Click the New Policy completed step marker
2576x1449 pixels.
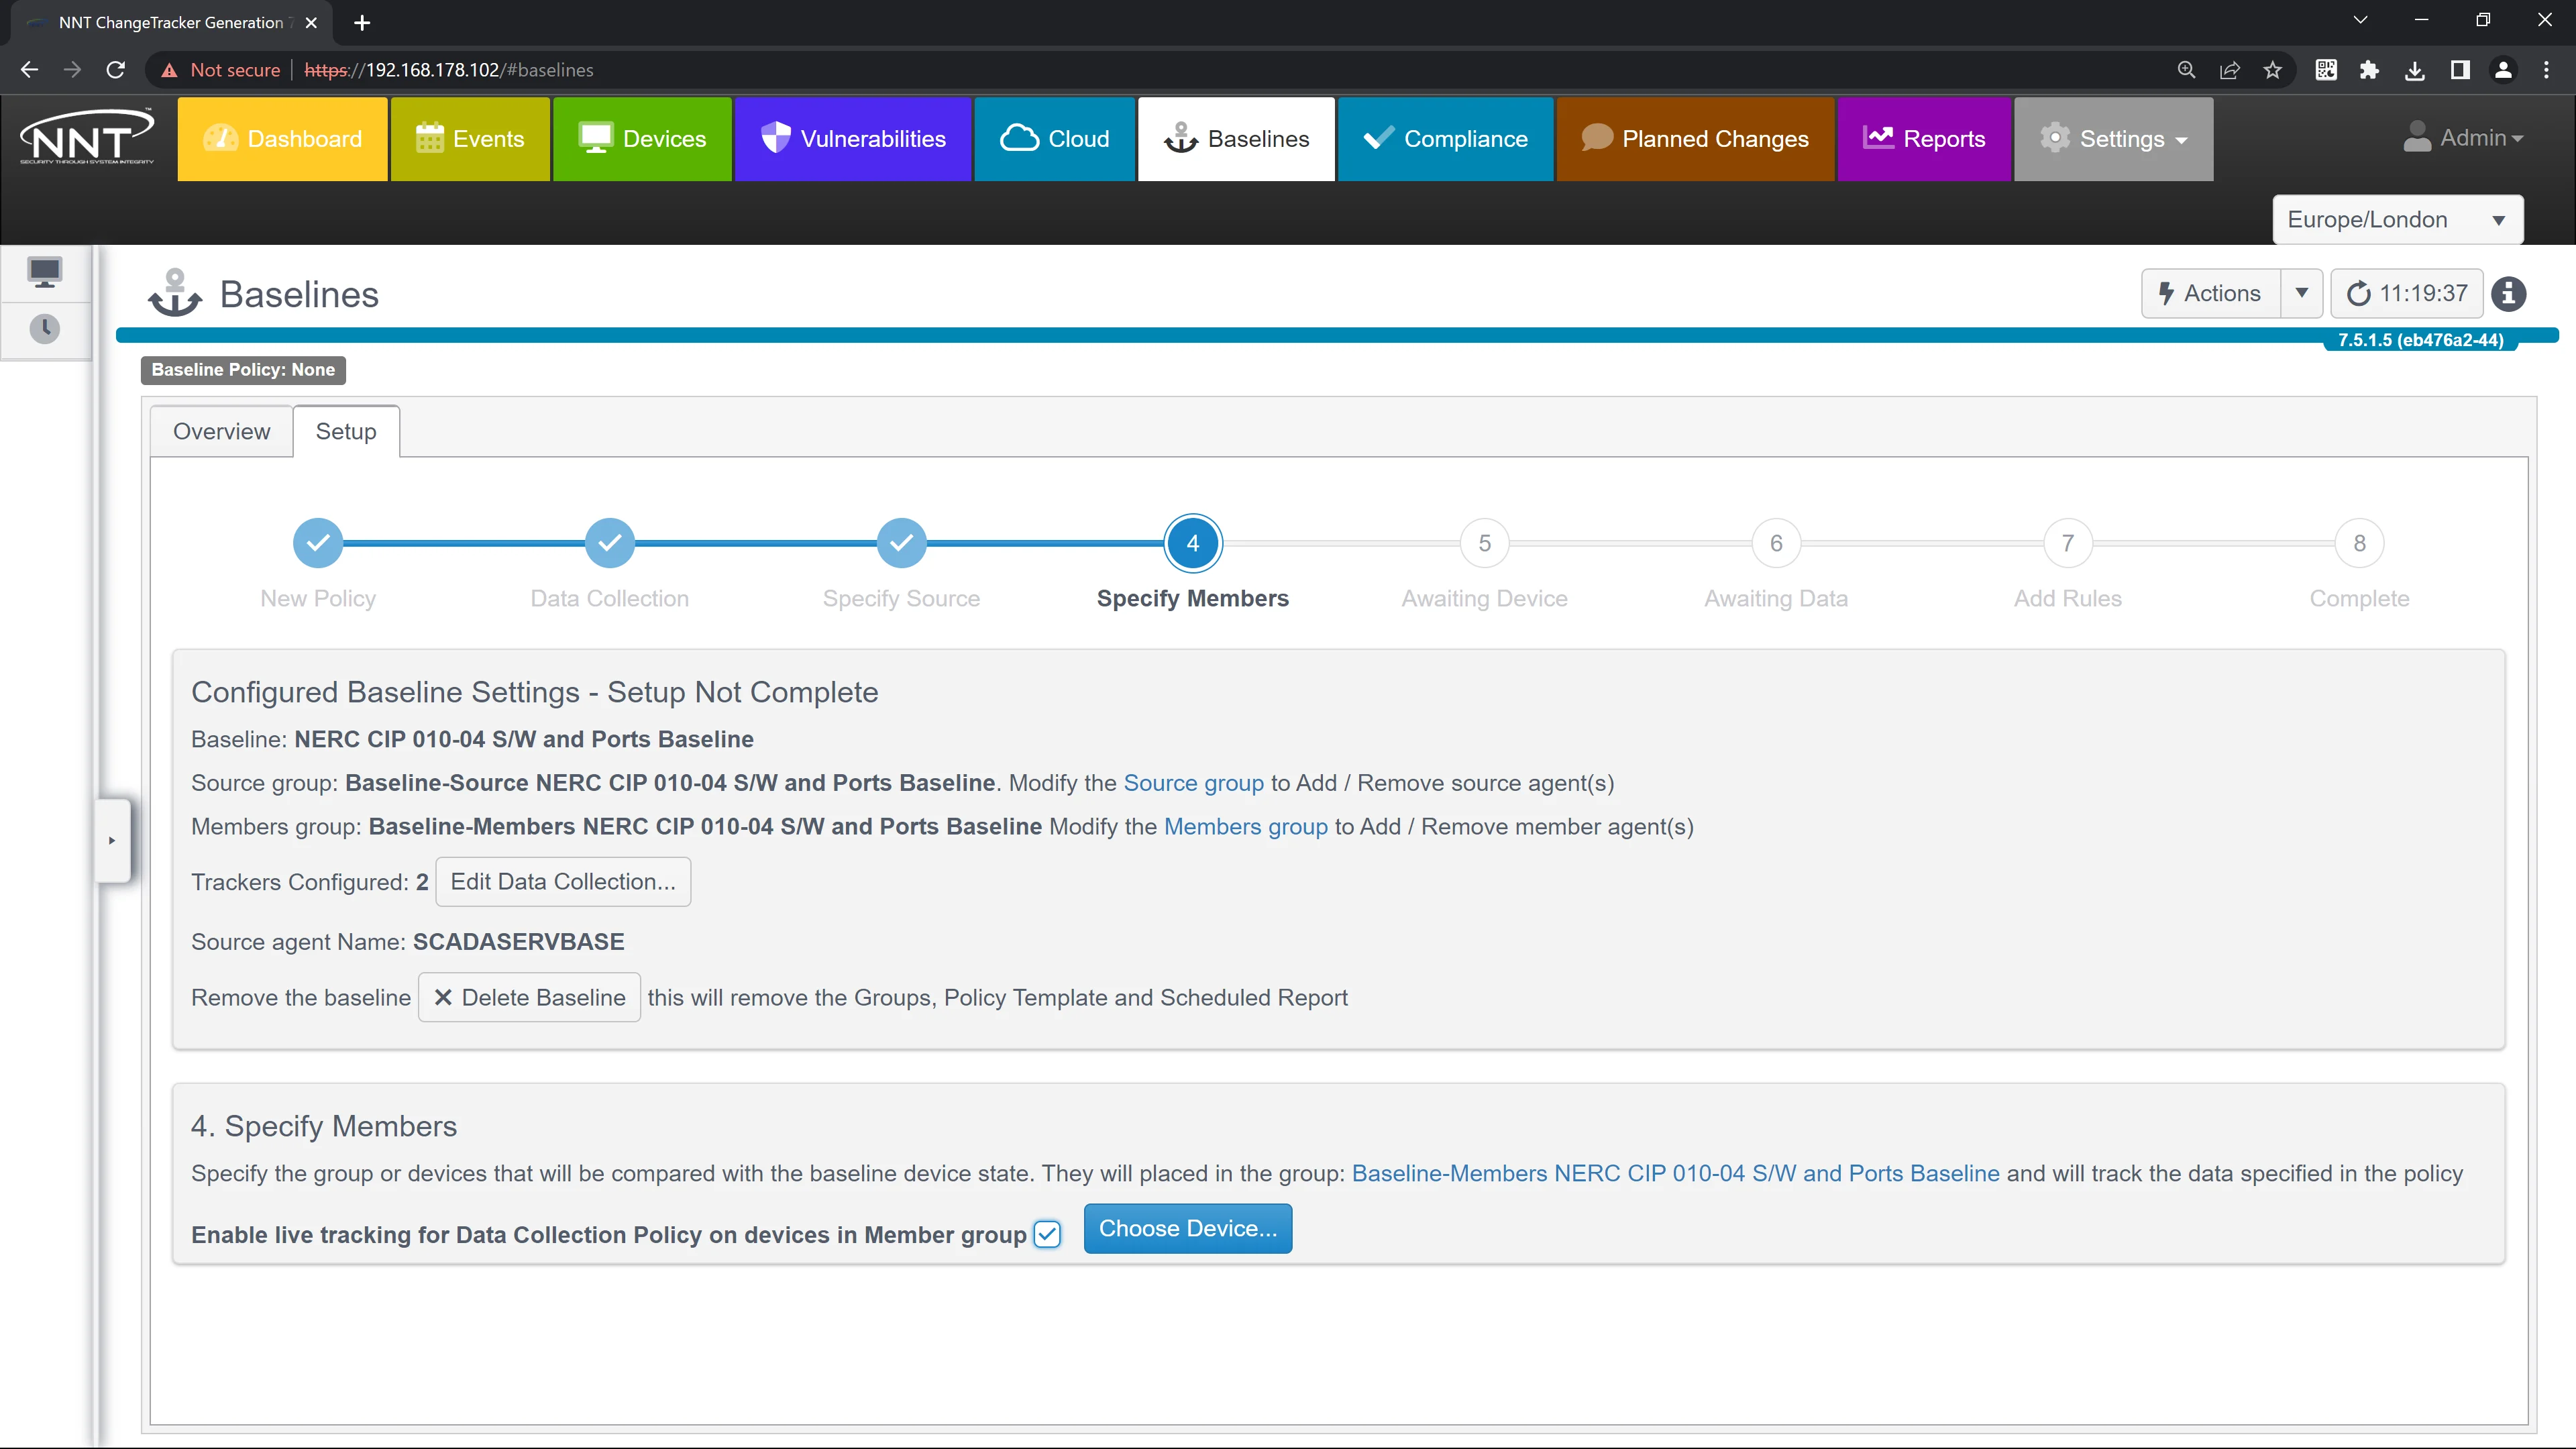tap(318, 543)
